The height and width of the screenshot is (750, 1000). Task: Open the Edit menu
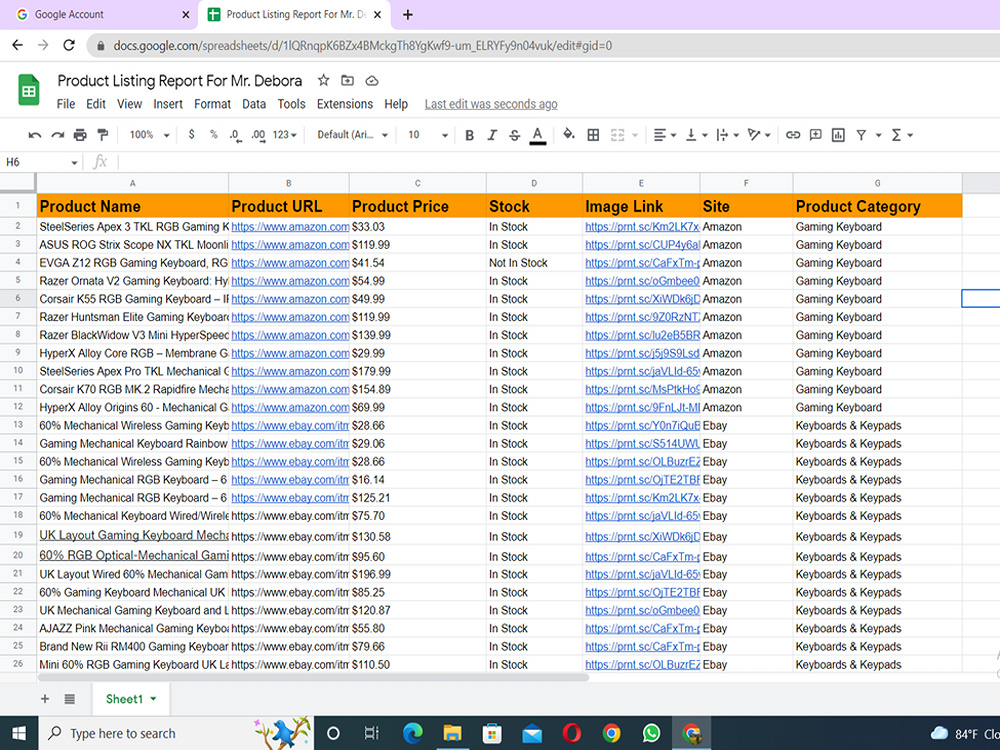pyautogui.click(x=96, y=104)
